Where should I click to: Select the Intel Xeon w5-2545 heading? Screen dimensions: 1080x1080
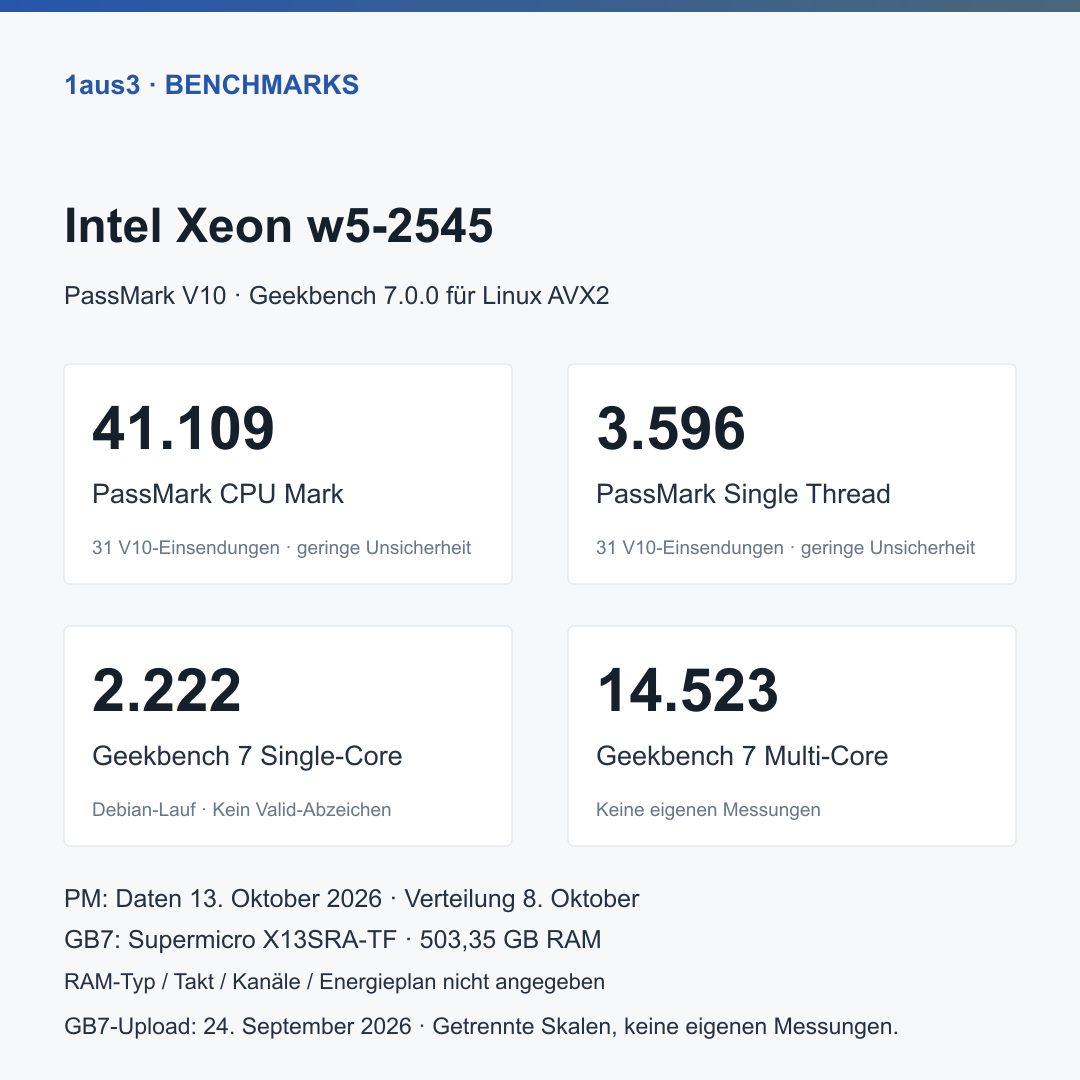coord(278,225)
